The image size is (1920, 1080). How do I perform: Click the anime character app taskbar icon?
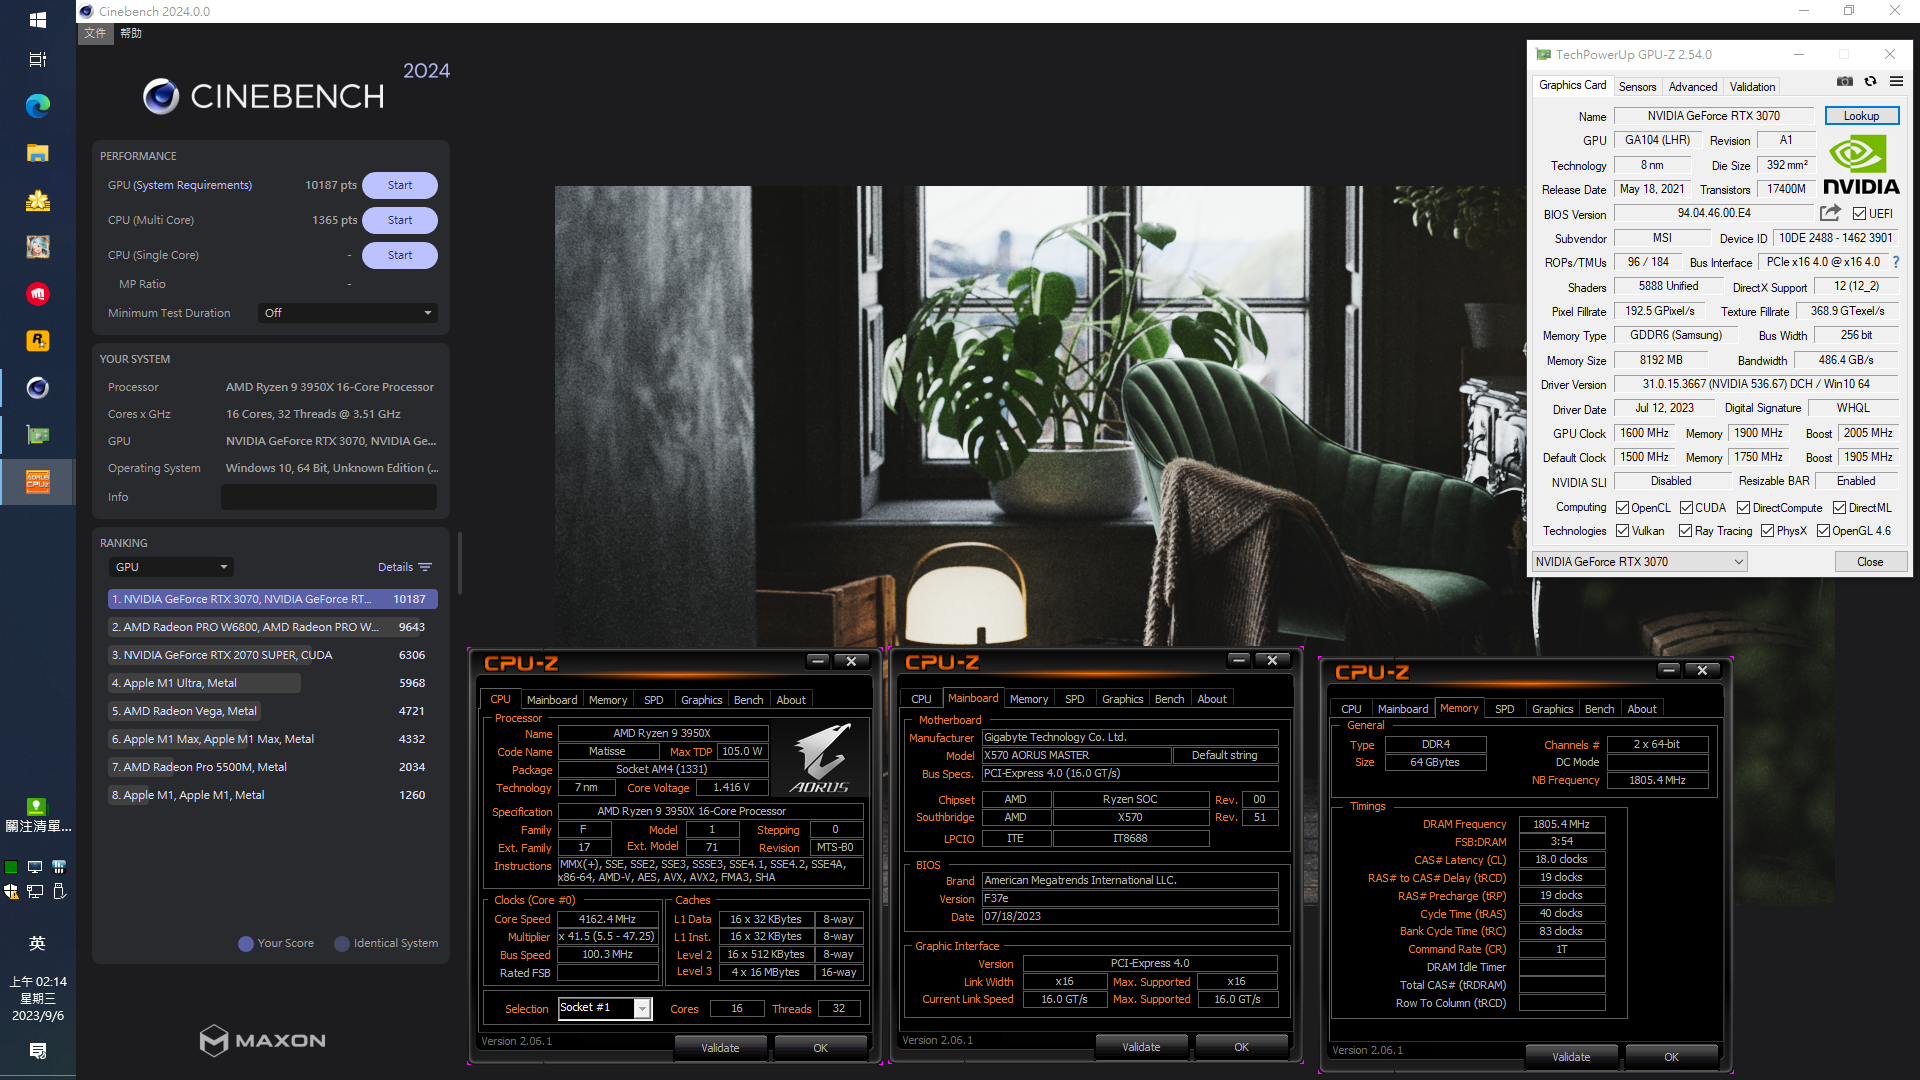click(x=37, y=247)
